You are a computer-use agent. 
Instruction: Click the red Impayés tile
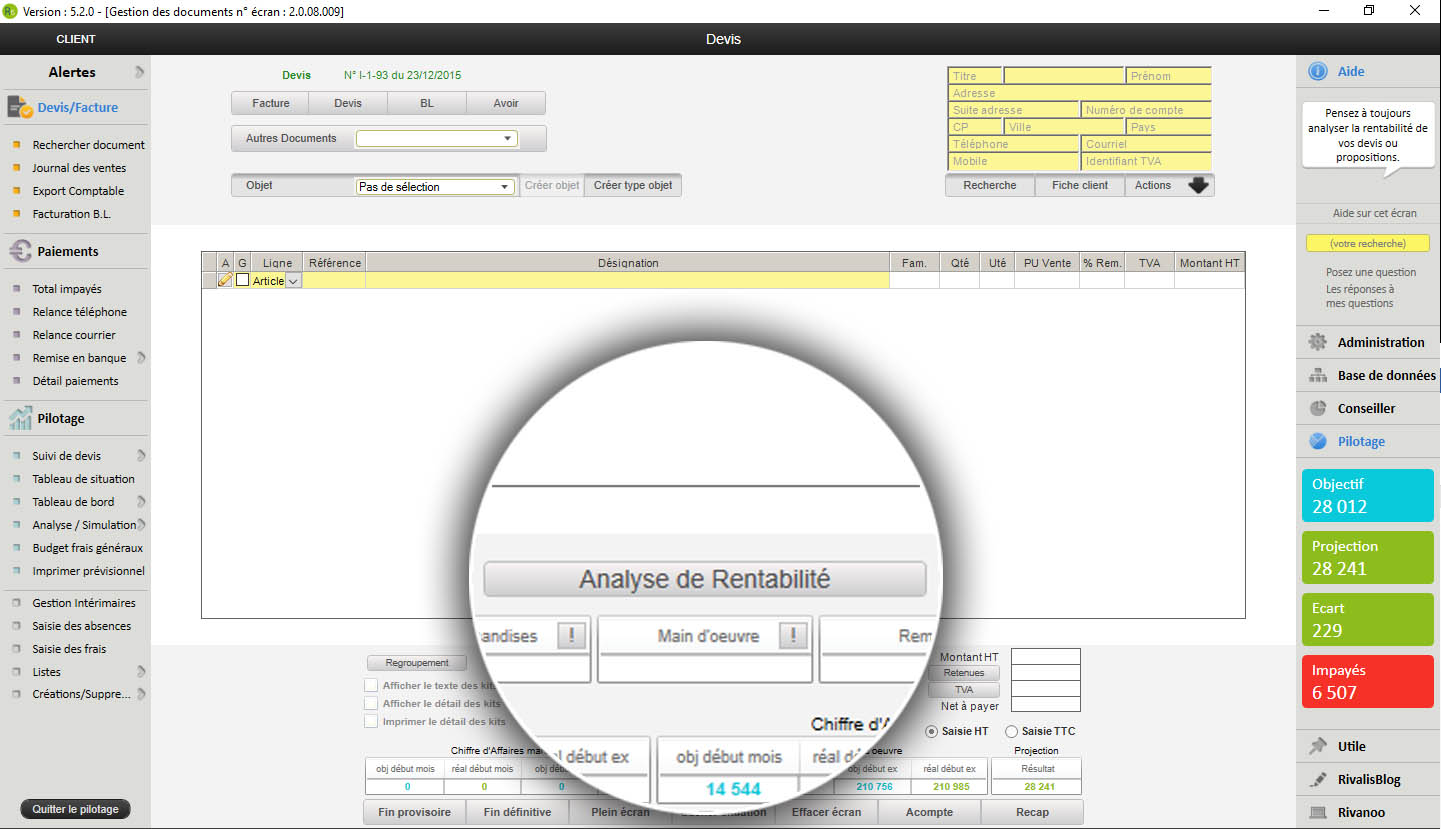(1367, 681)
